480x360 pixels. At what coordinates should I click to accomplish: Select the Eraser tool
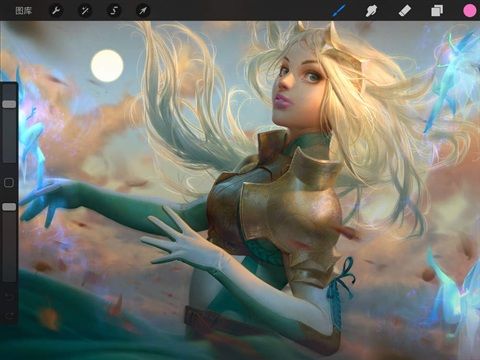[x=405, y=10]
